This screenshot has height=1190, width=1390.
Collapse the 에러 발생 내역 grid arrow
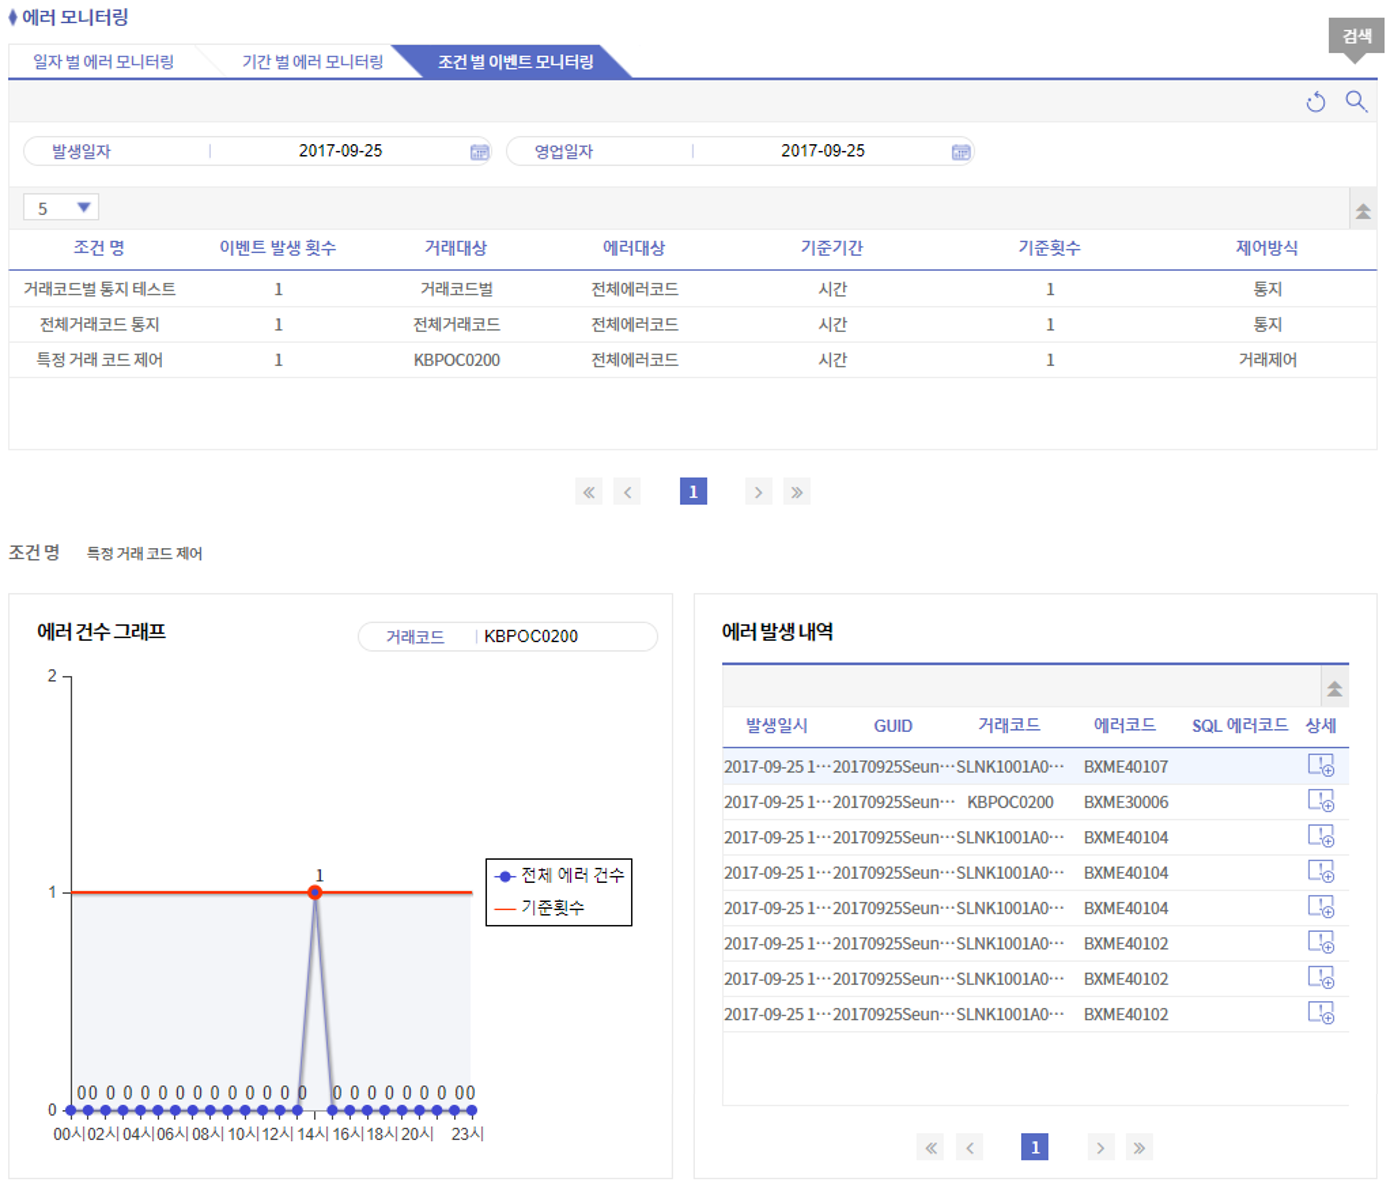(1334, 689)
